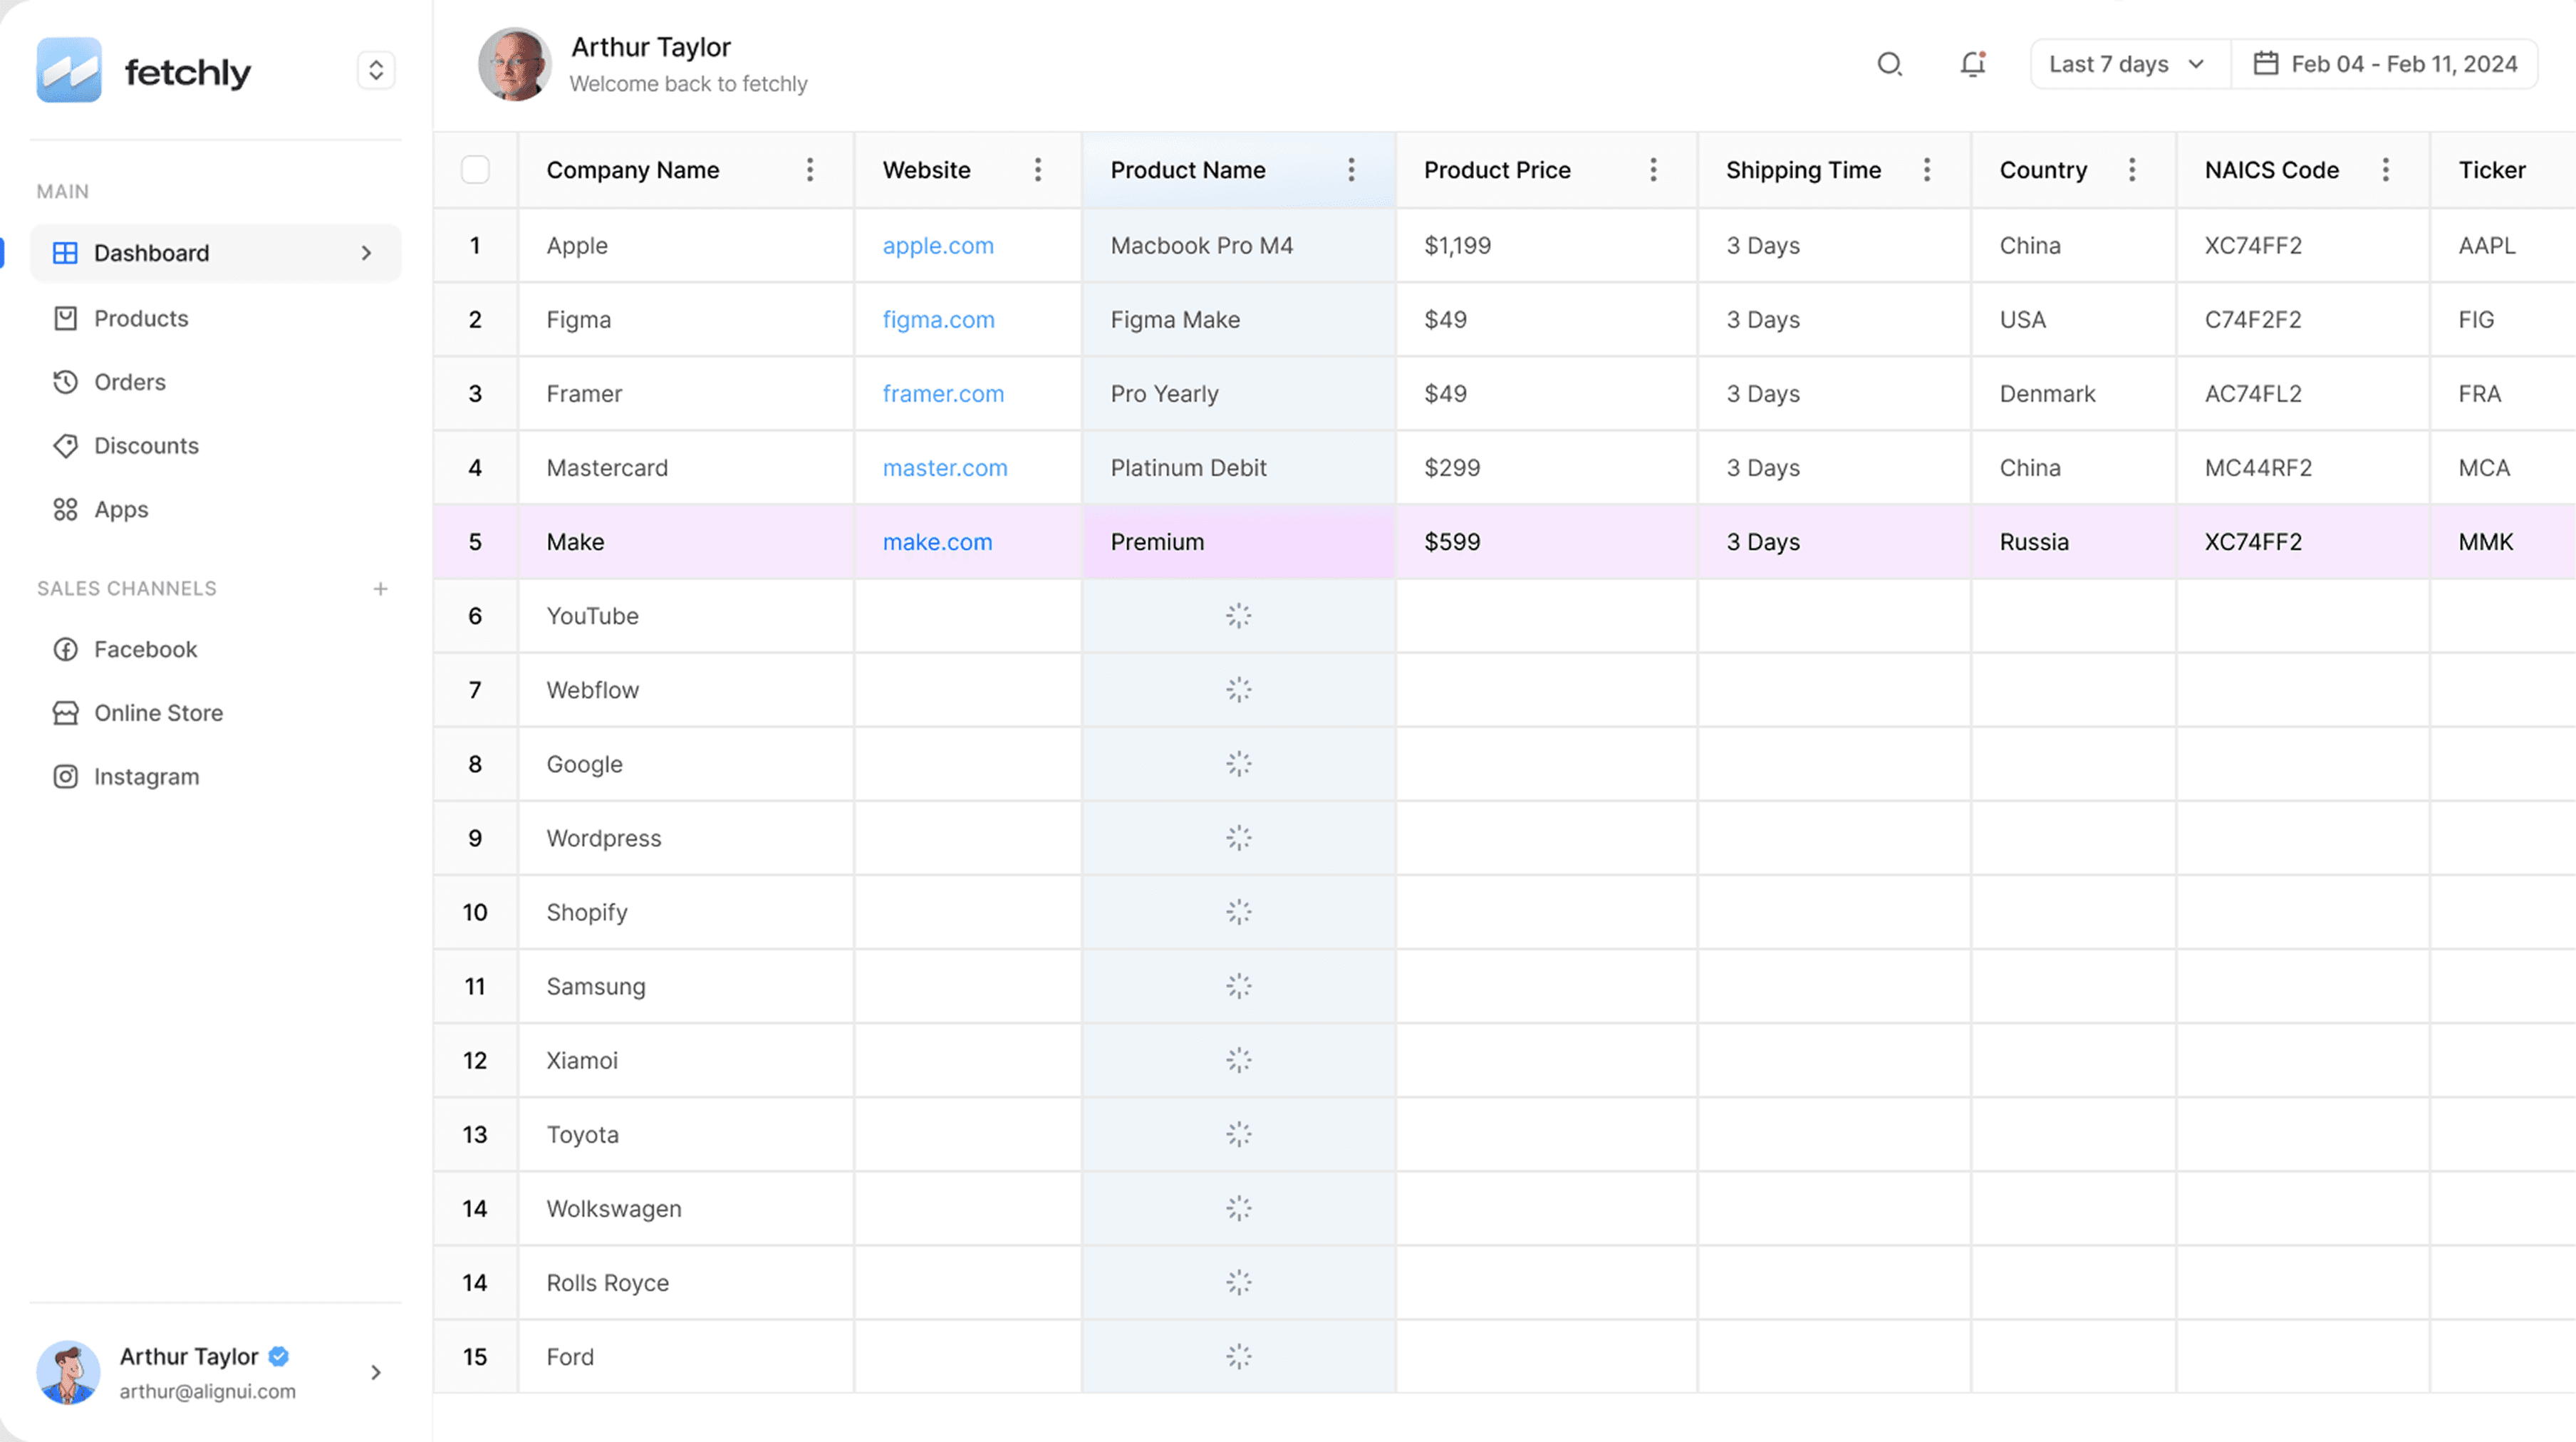Viewport: 2576px width, 1442px height.
Task: Open the Feb 04 - Feb 11 date picker
Action: tap(2385, 64)
